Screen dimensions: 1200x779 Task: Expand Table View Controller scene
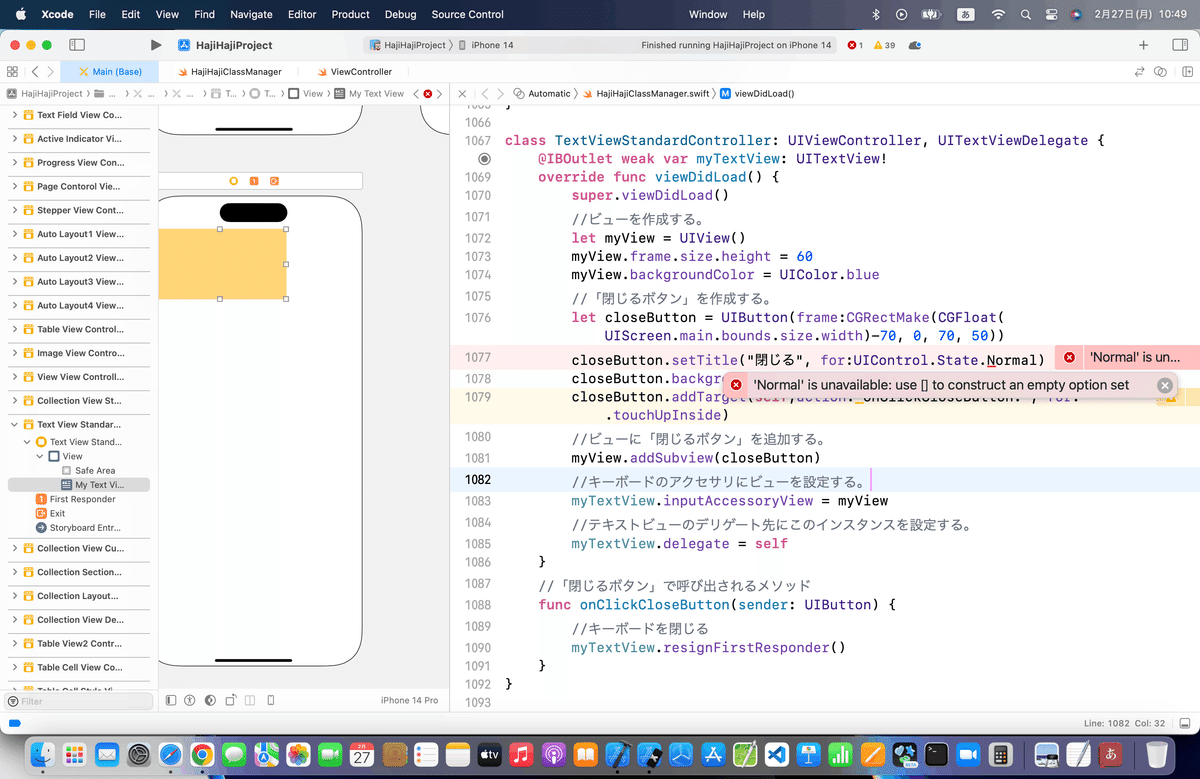15,329
